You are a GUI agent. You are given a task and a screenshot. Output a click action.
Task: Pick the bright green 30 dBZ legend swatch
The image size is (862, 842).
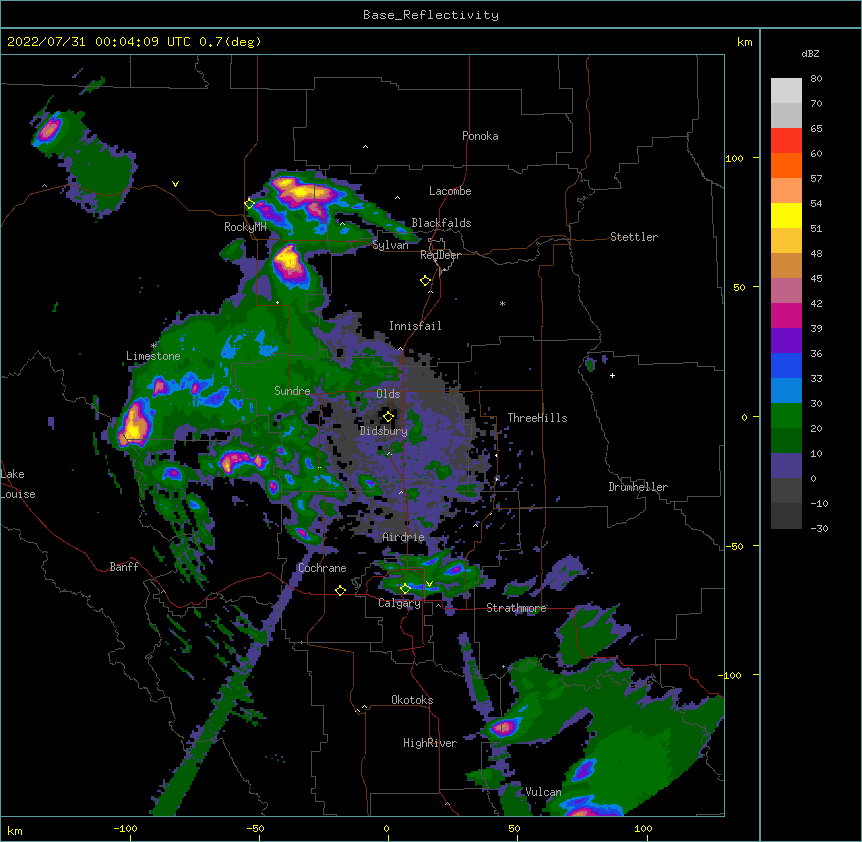click(x=786, y=415)
